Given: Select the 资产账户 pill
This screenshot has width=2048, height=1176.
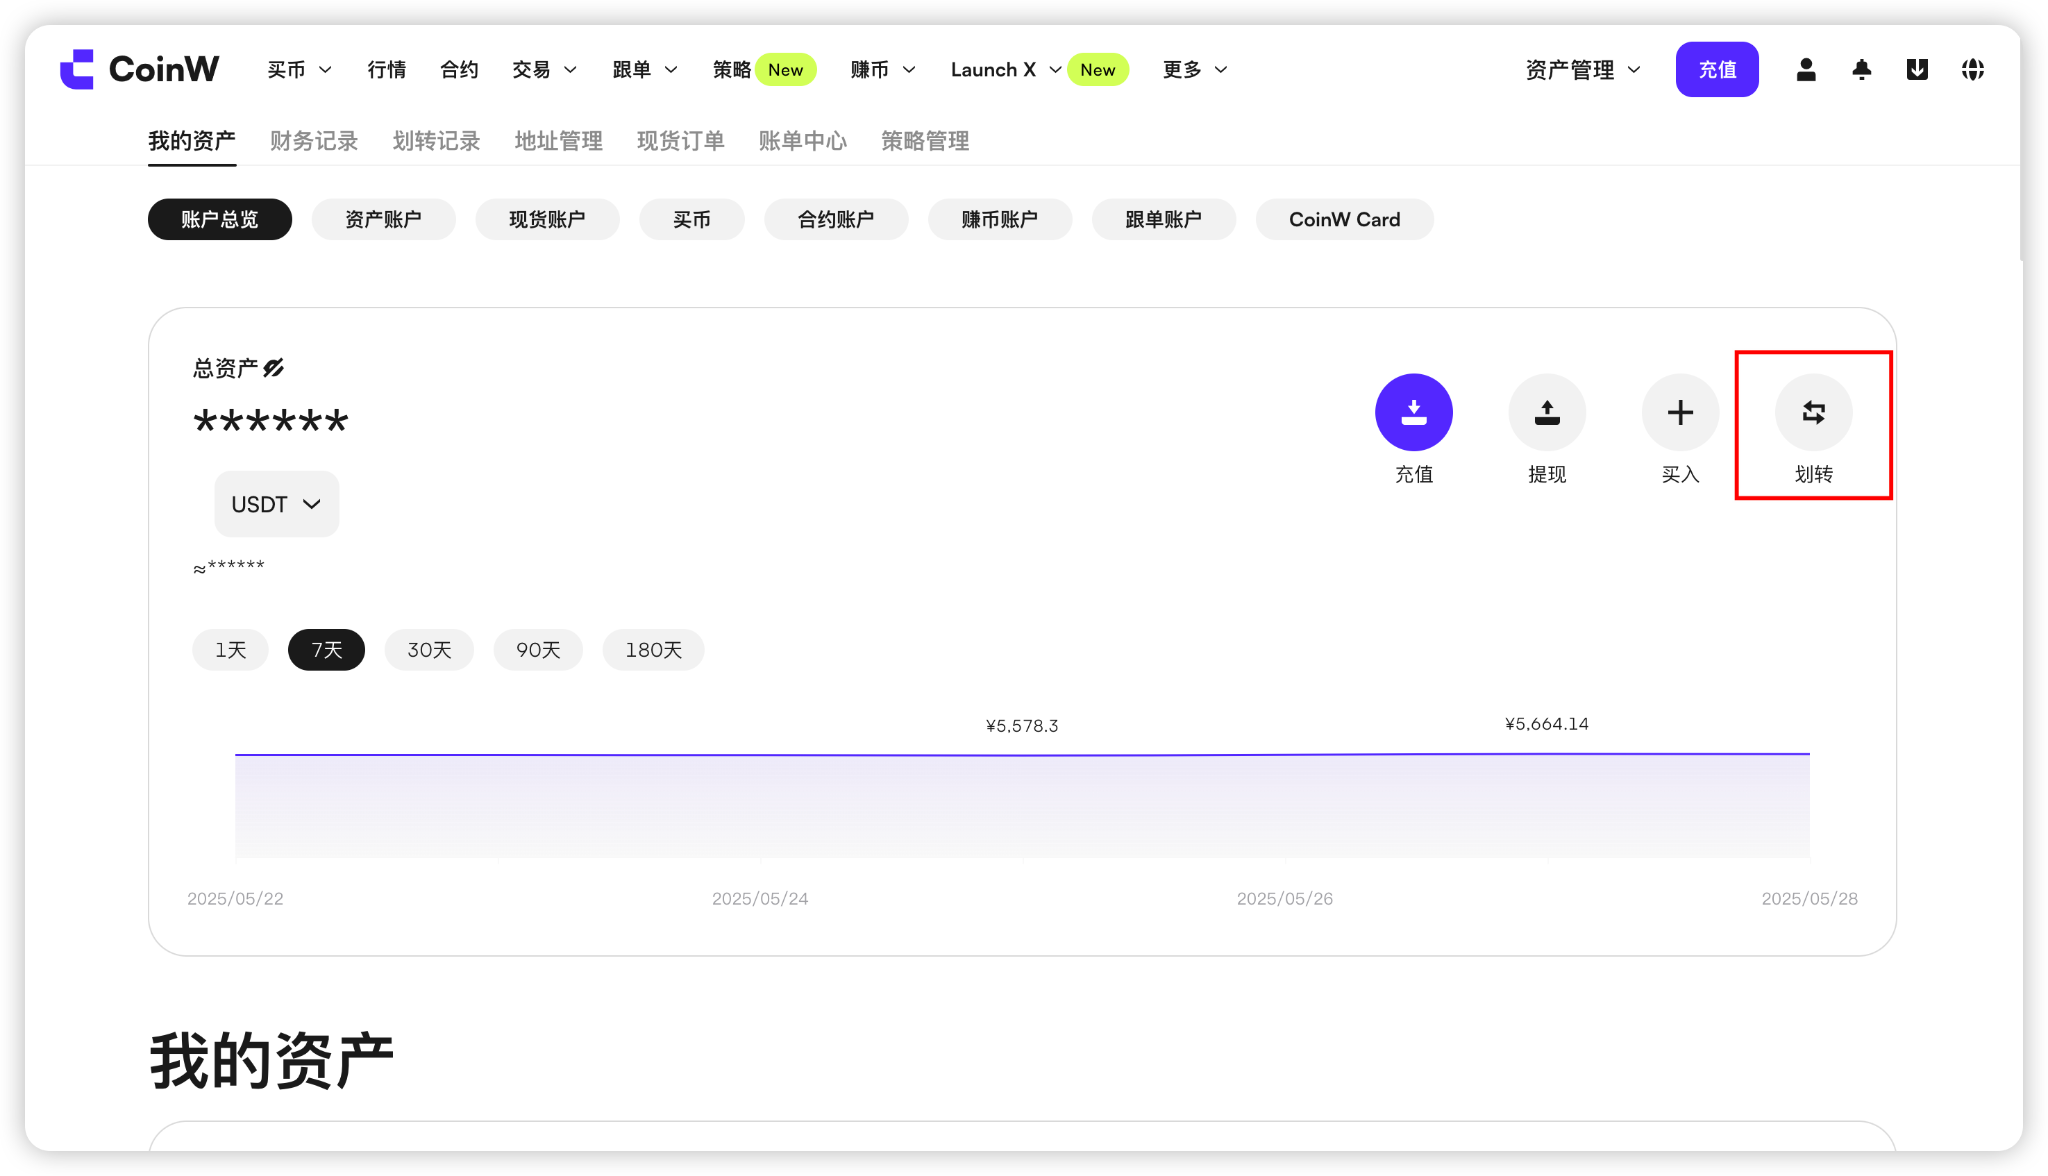Looking at the screenshot, I should 384,219.
